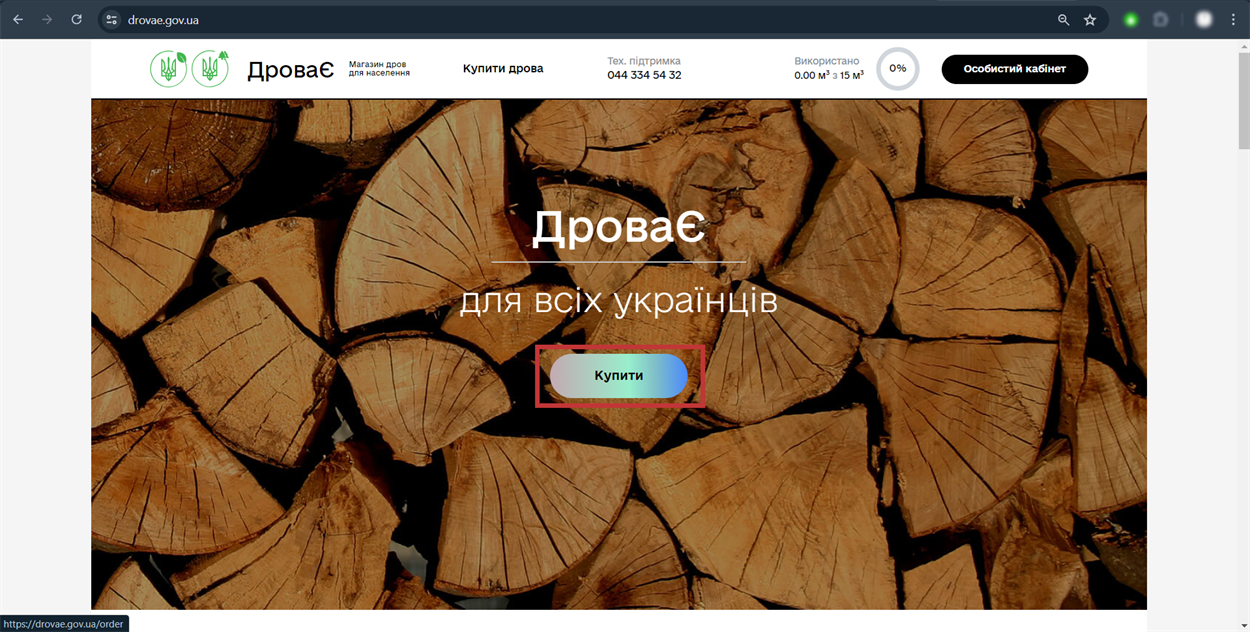Click the gradient Купити button
1250x632 pixels.
(619, 376)
